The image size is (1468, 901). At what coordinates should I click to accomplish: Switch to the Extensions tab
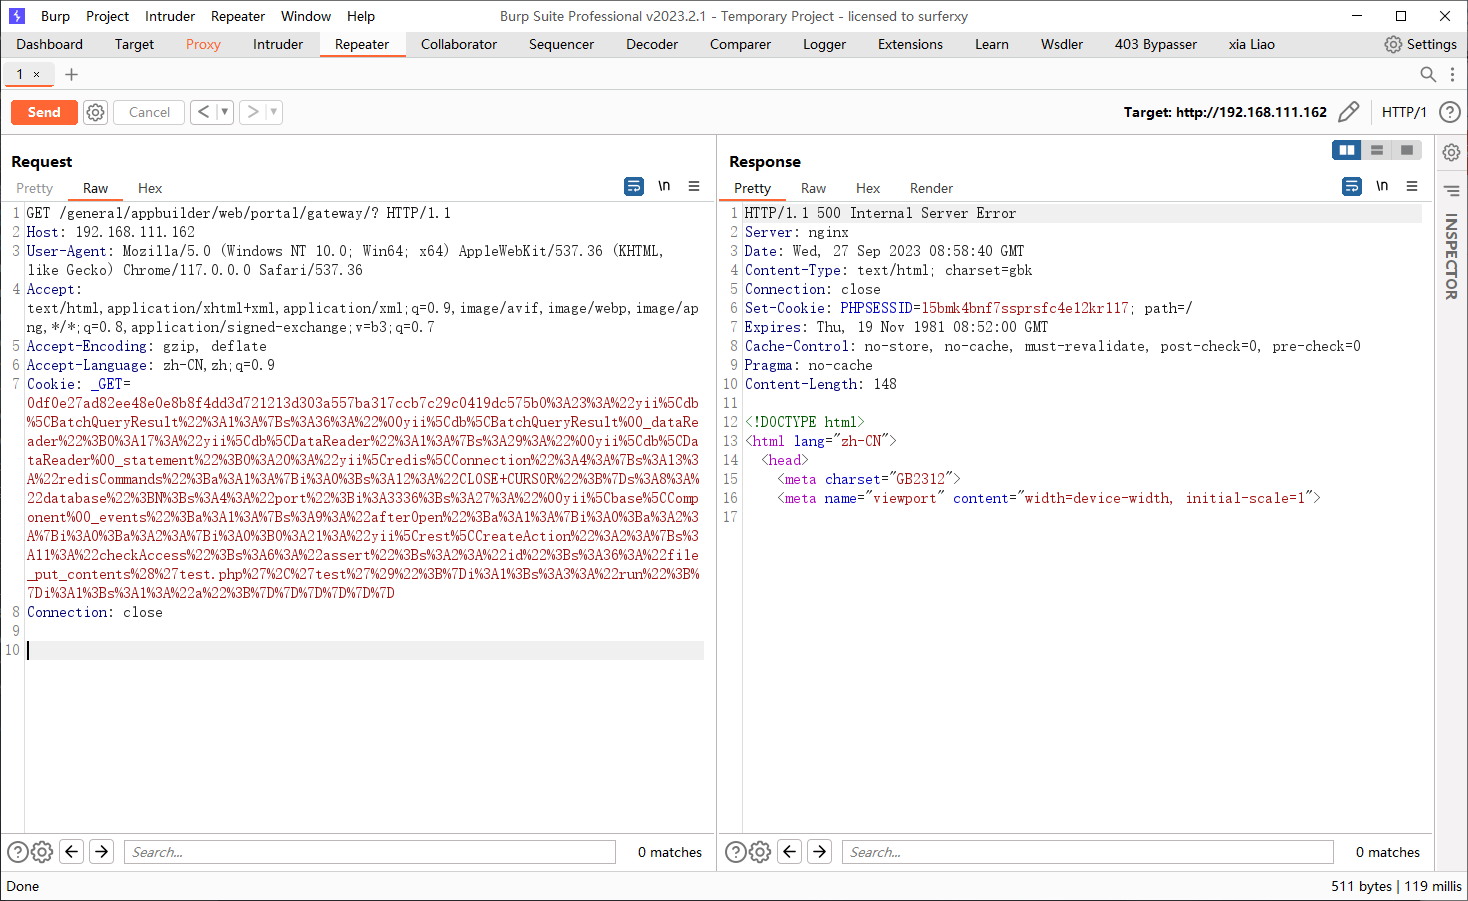910,44
